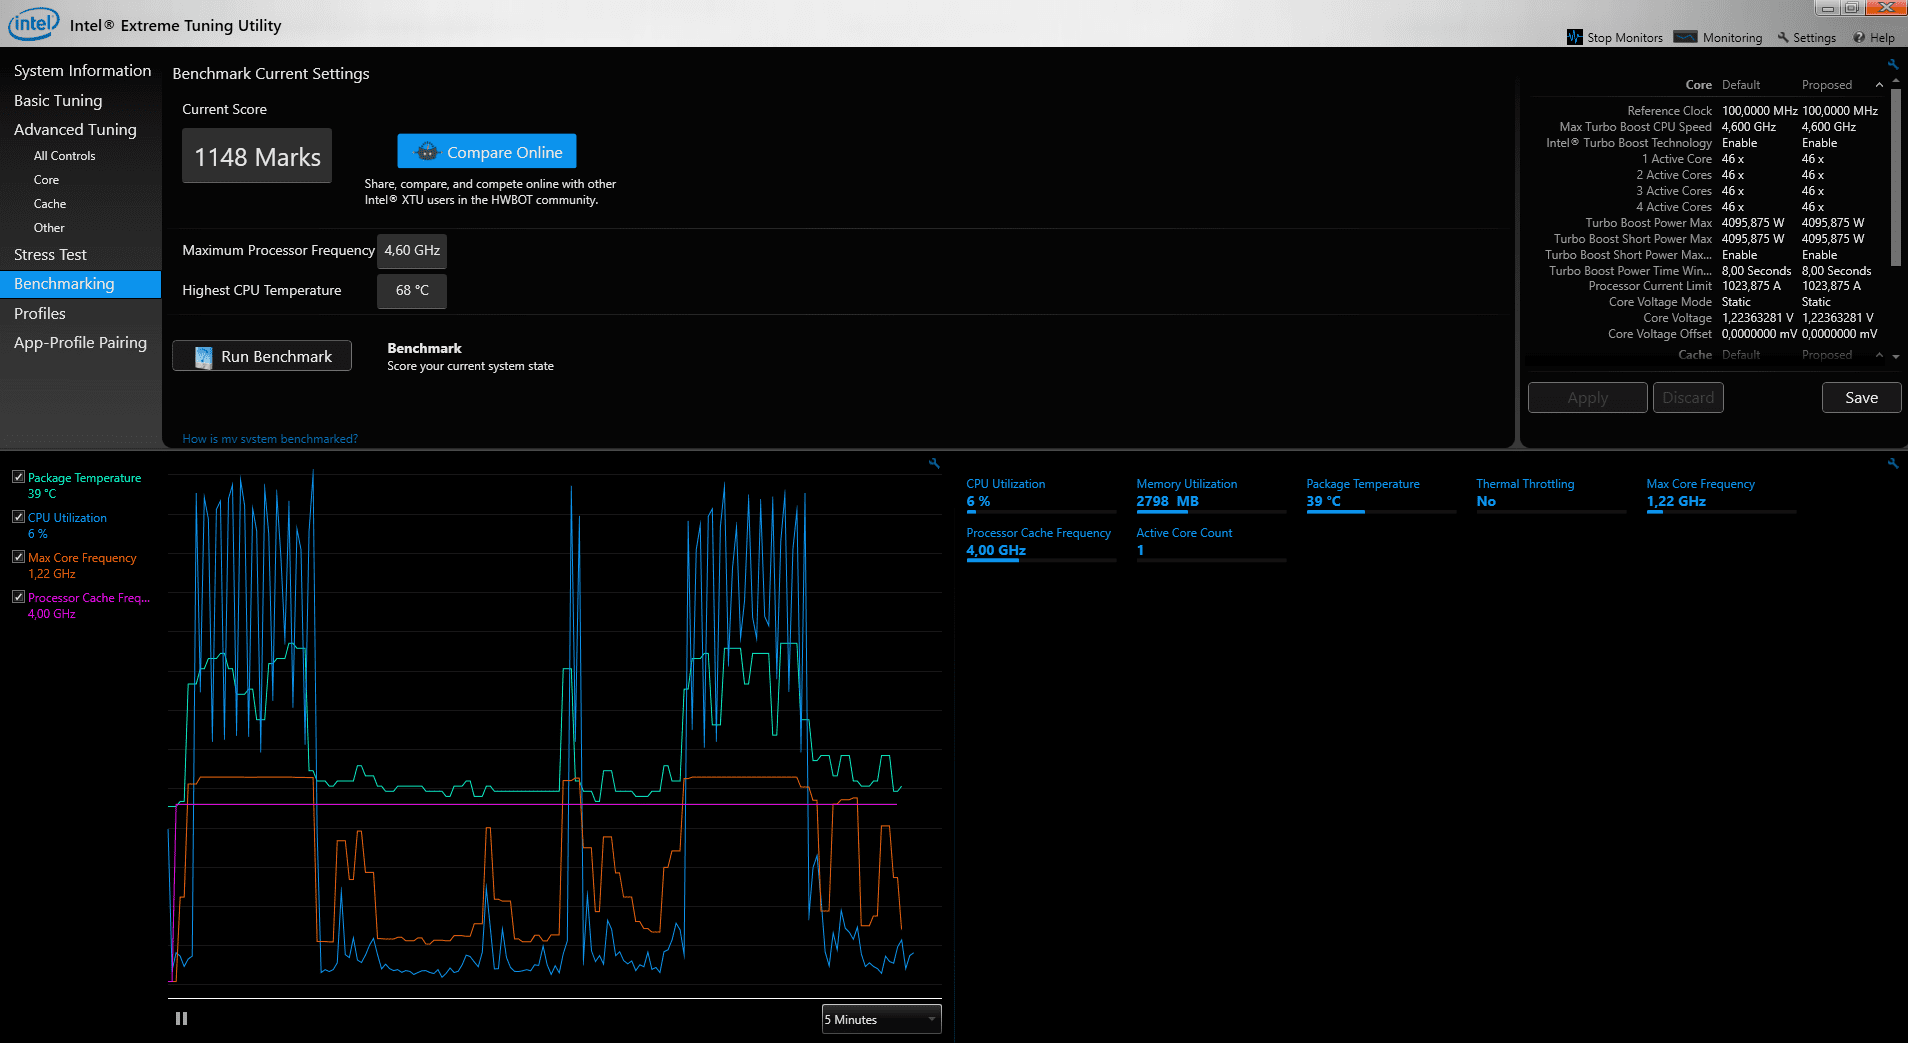Click the CPU Utilization monitor tile
Image resolution: width=1908 pixels, height=1043 pixels.
pos(1041,494)
